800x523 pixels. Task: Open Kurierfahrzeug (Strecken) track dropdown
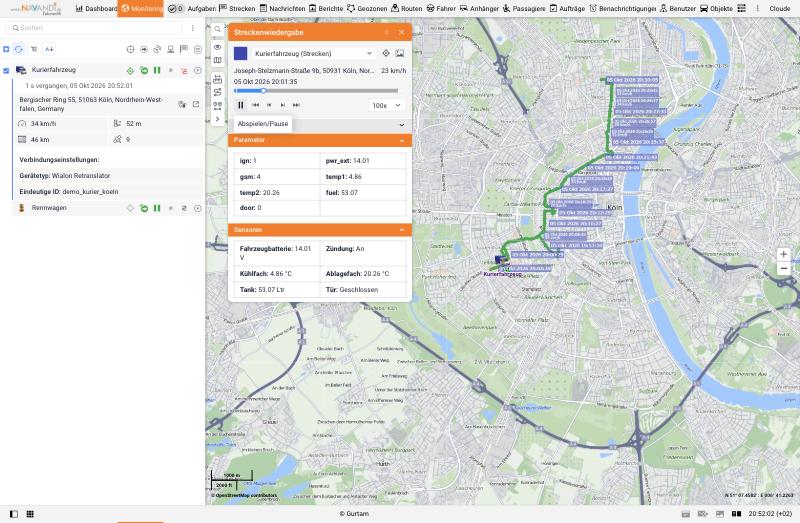[x=313, y=54]
